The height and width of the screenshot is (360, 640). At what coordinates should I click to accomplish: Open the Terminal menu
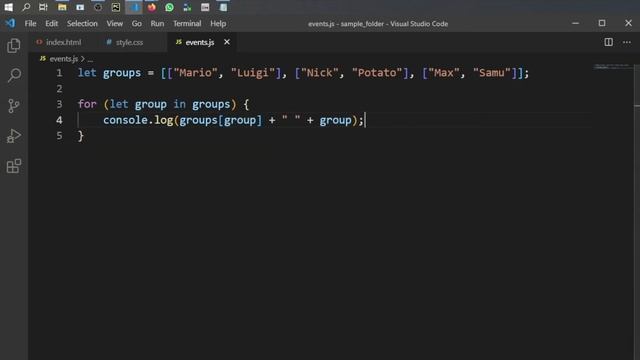pos(187,24)
